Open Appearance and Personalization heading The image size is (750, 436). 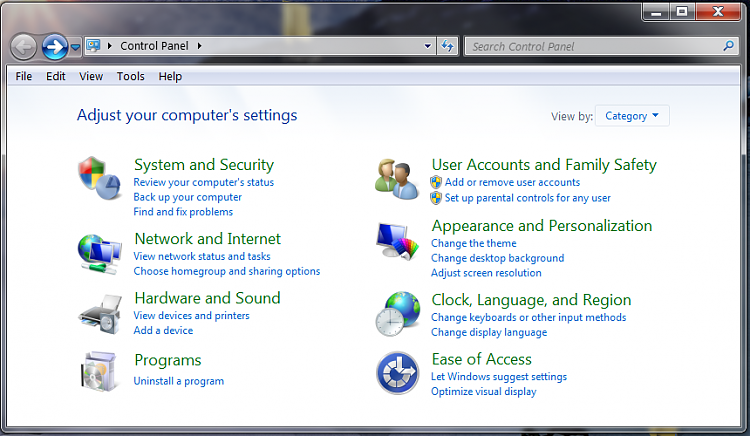[x=541, y=226]
